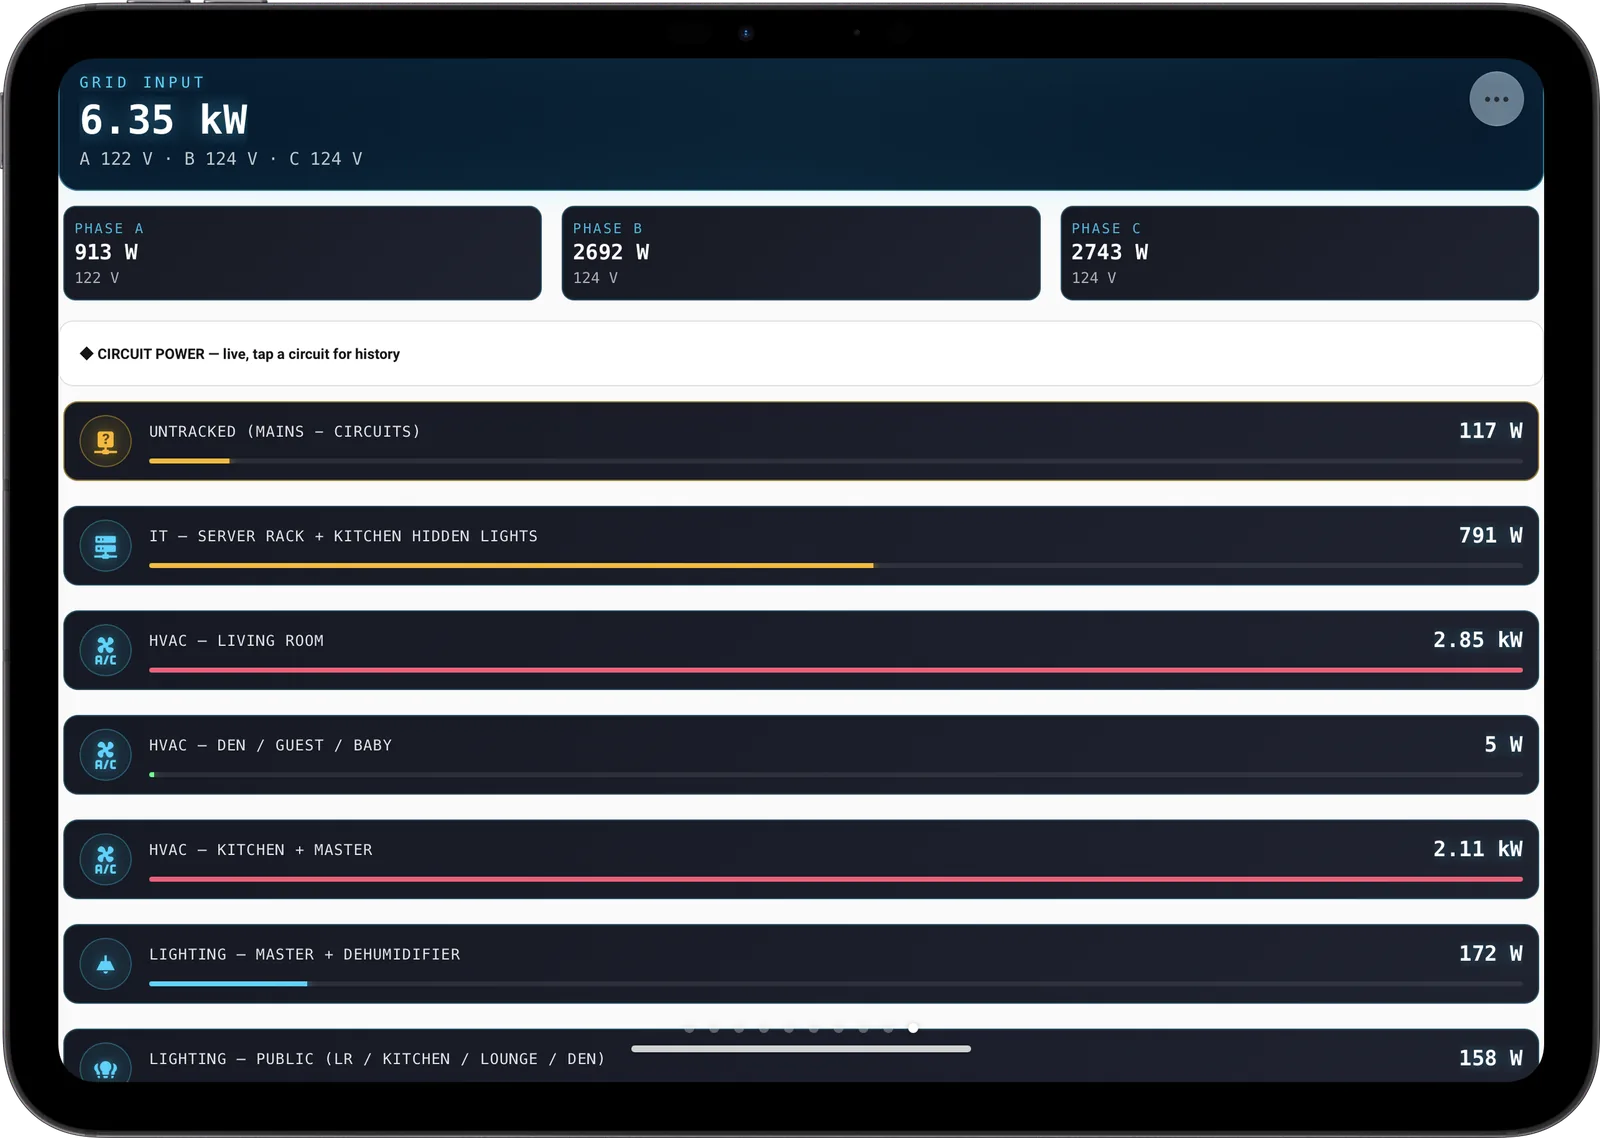
Task: Tap the CIRCUIT POWER section header
Action: [x=801, y=354]
